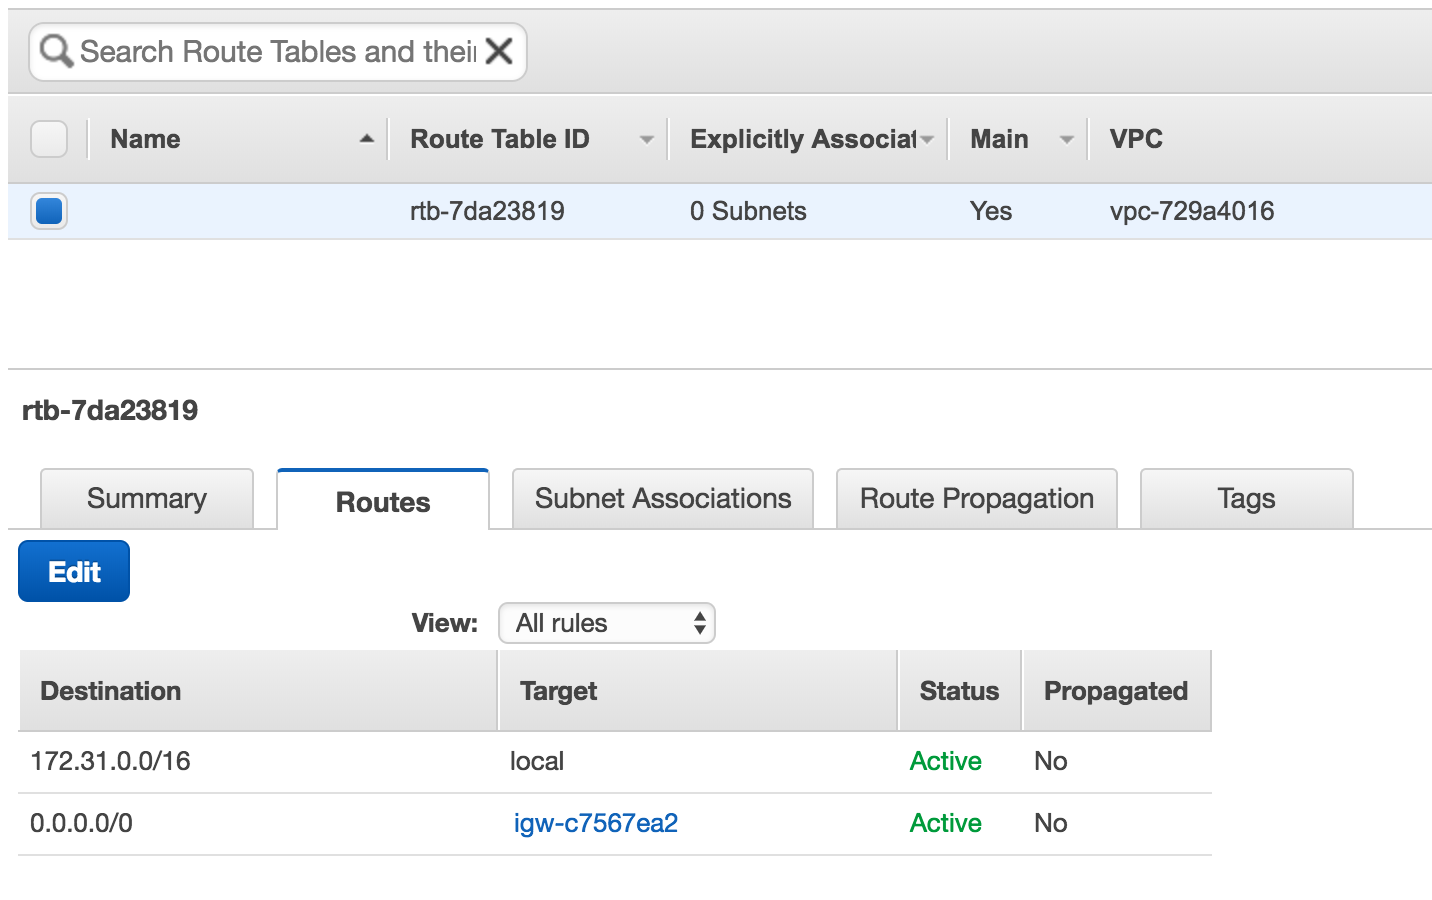Click the Explicitly Associated column dropdown arrow
The width and height of the screenshot is (1432, 900).
[928, 138]
